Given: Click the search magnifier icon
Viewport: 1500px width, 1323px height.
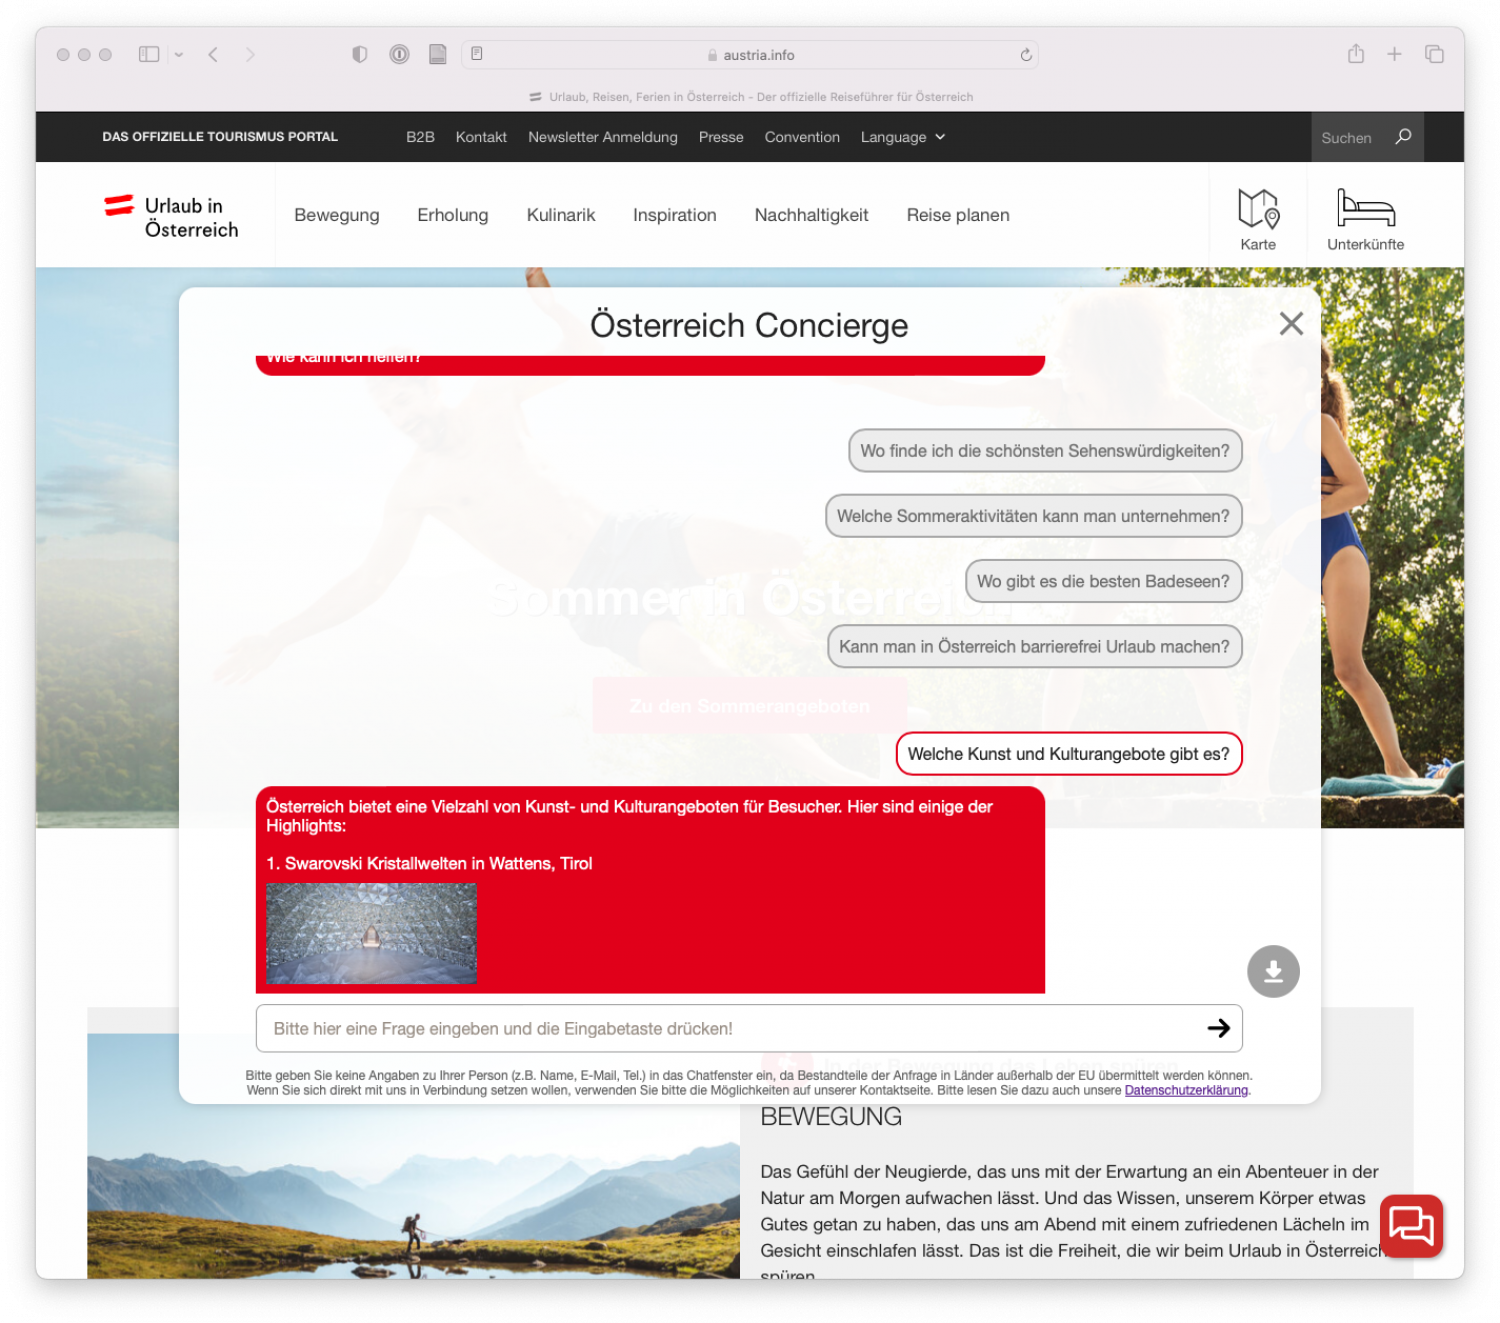Looking at the screenshot, I should [1403, 136].
